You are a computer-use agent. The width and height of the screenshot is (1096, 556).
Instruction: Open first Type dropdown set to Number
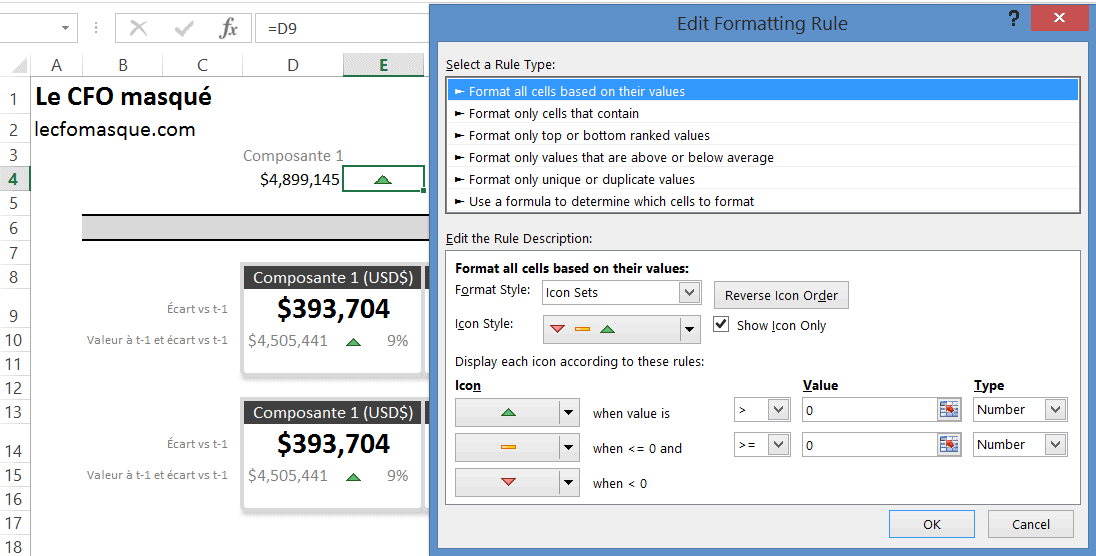(x=1054, y=410)
